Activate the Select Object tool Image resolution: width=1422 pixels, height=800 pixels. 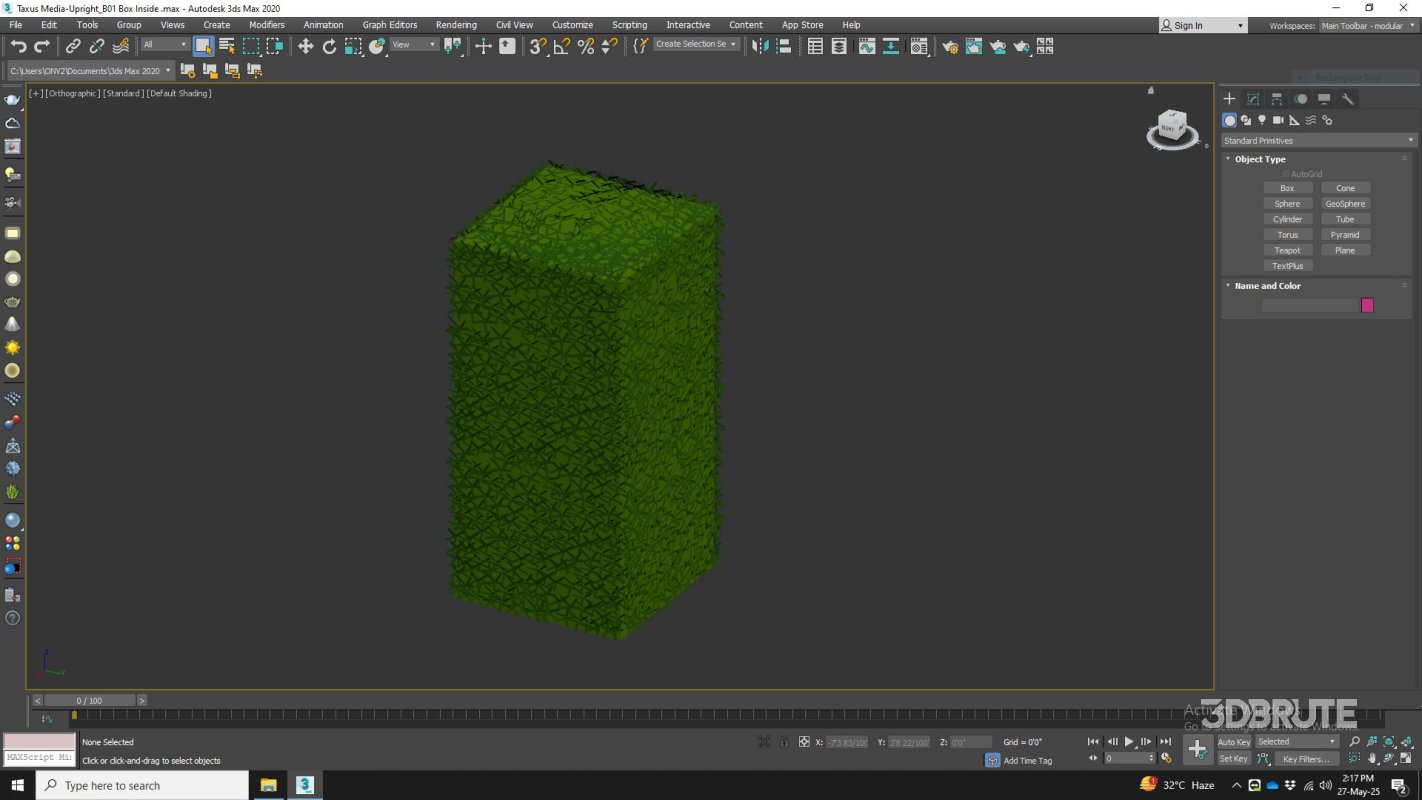(204, 46)
